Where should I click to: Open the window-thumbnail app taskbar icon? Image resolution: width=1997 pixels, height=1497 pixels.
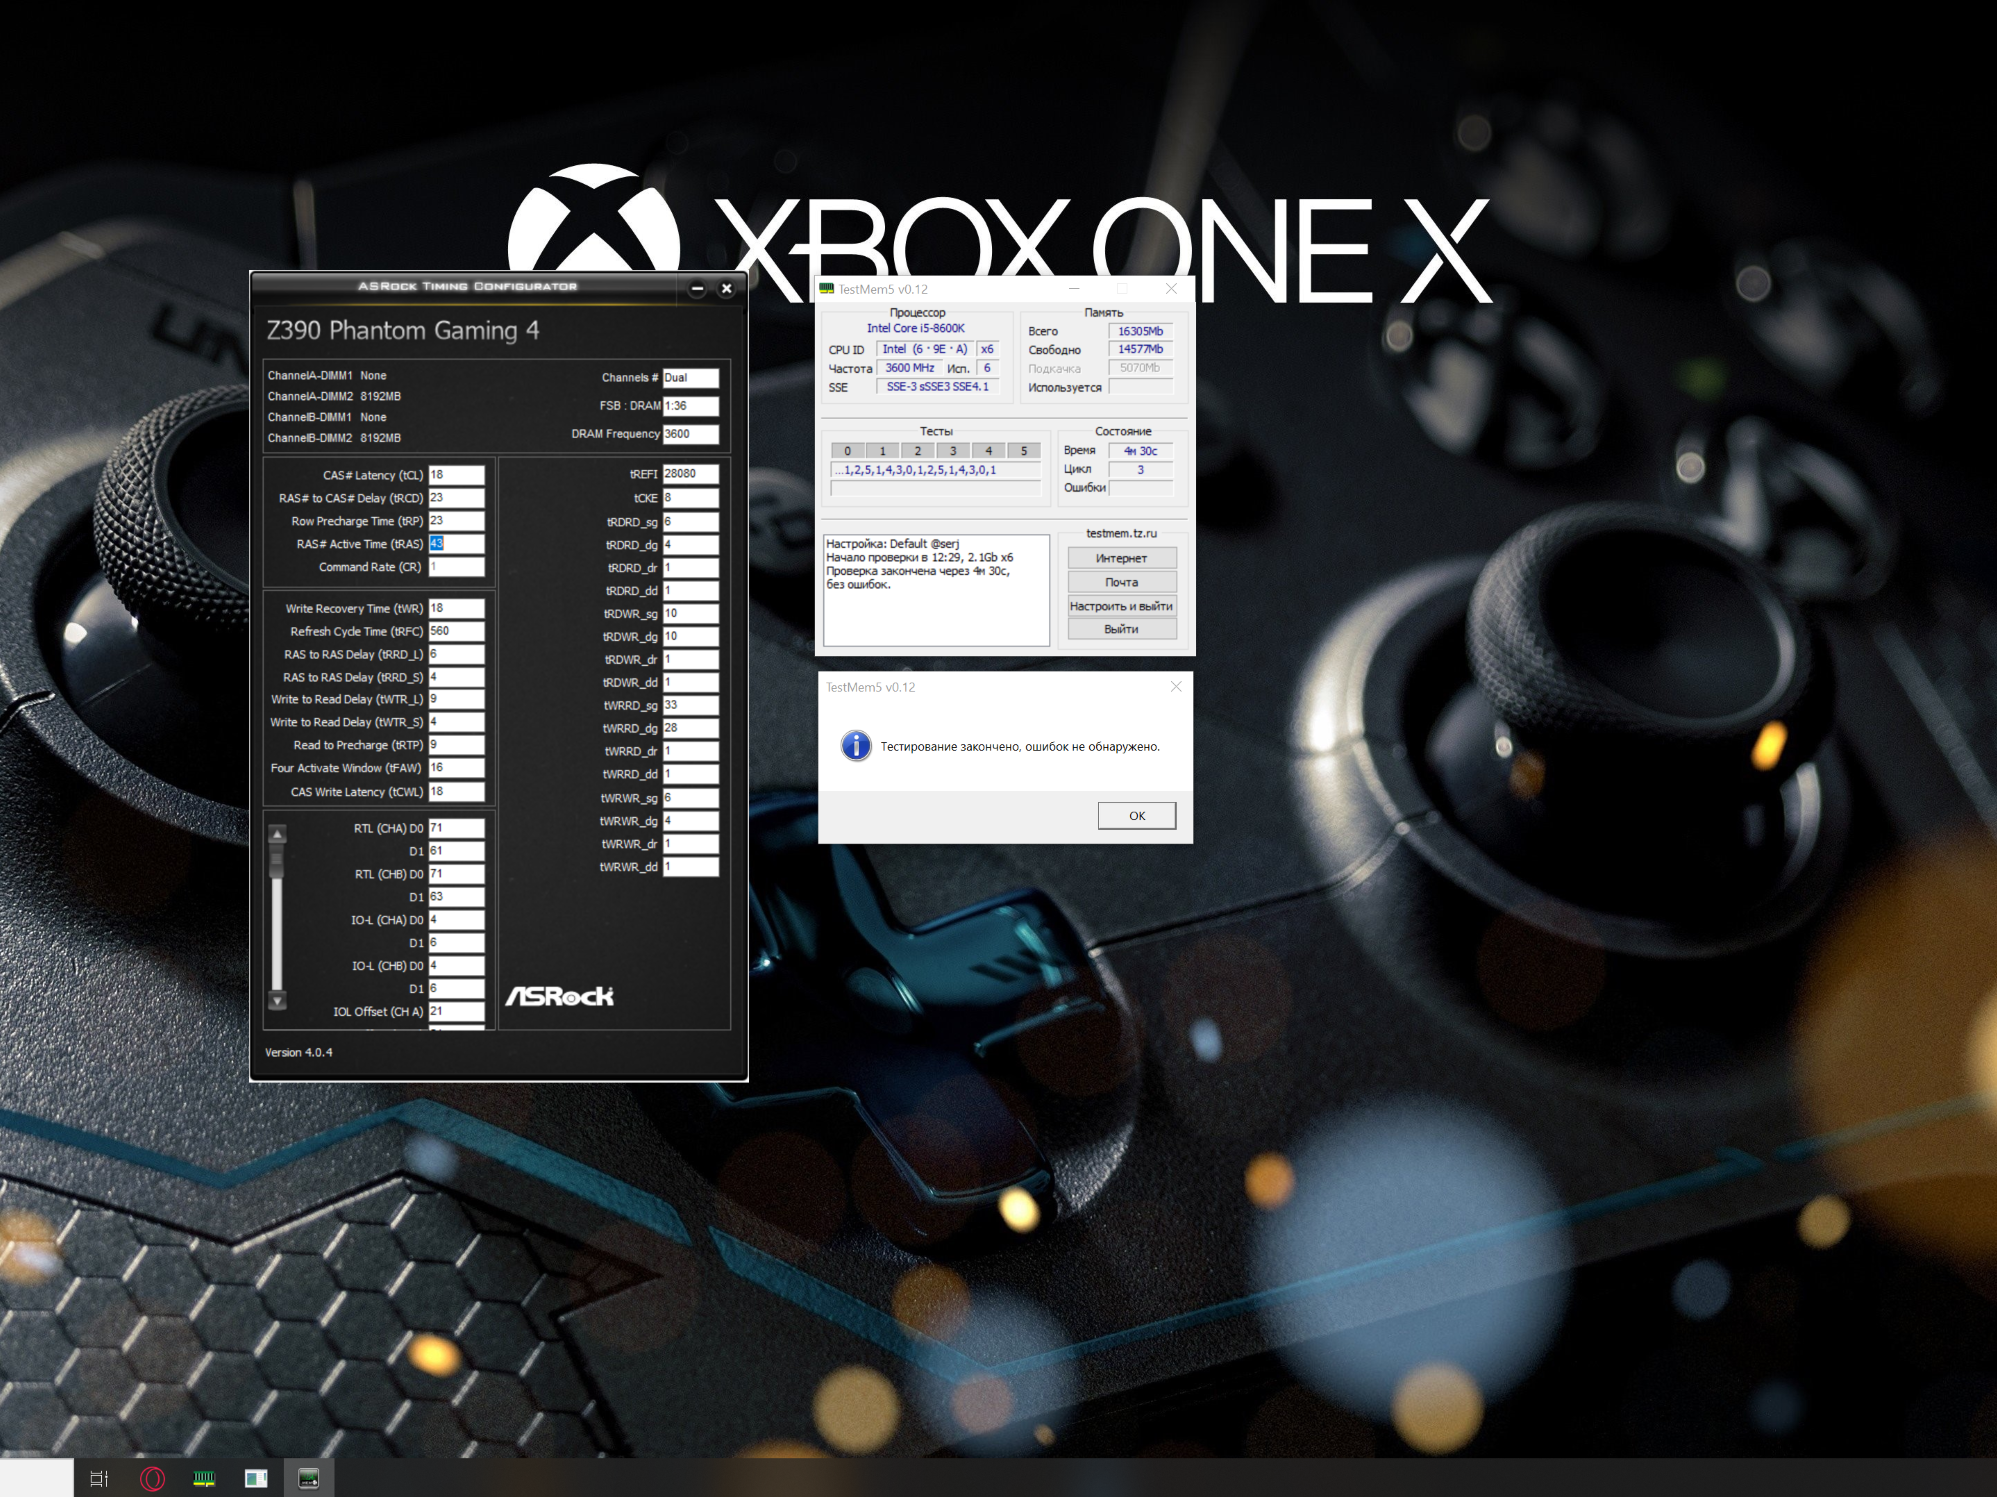click(x=256, y=1478)
